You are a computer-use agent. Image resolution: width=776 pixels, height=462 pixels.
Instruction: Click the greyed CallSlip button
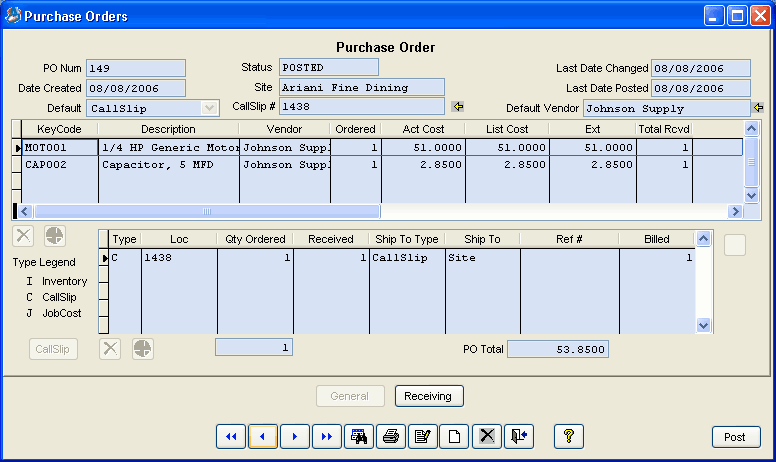(53, 349)
